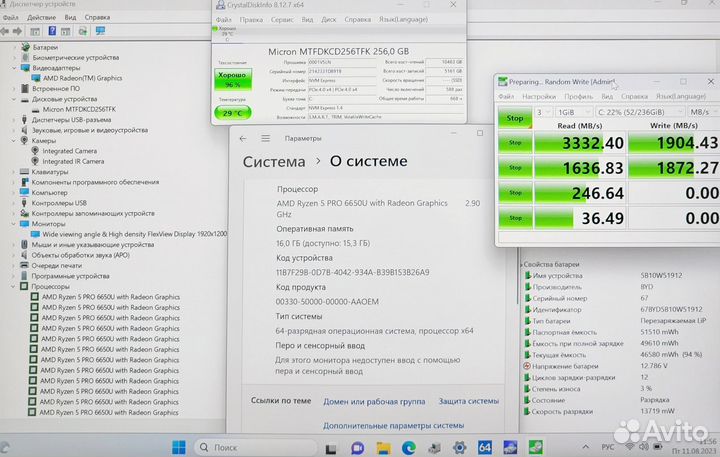Image resolution: width=720 pixels, height=457 pixels.
Task: Click the Поиск search box on taskbar
Action: [256, 447]
